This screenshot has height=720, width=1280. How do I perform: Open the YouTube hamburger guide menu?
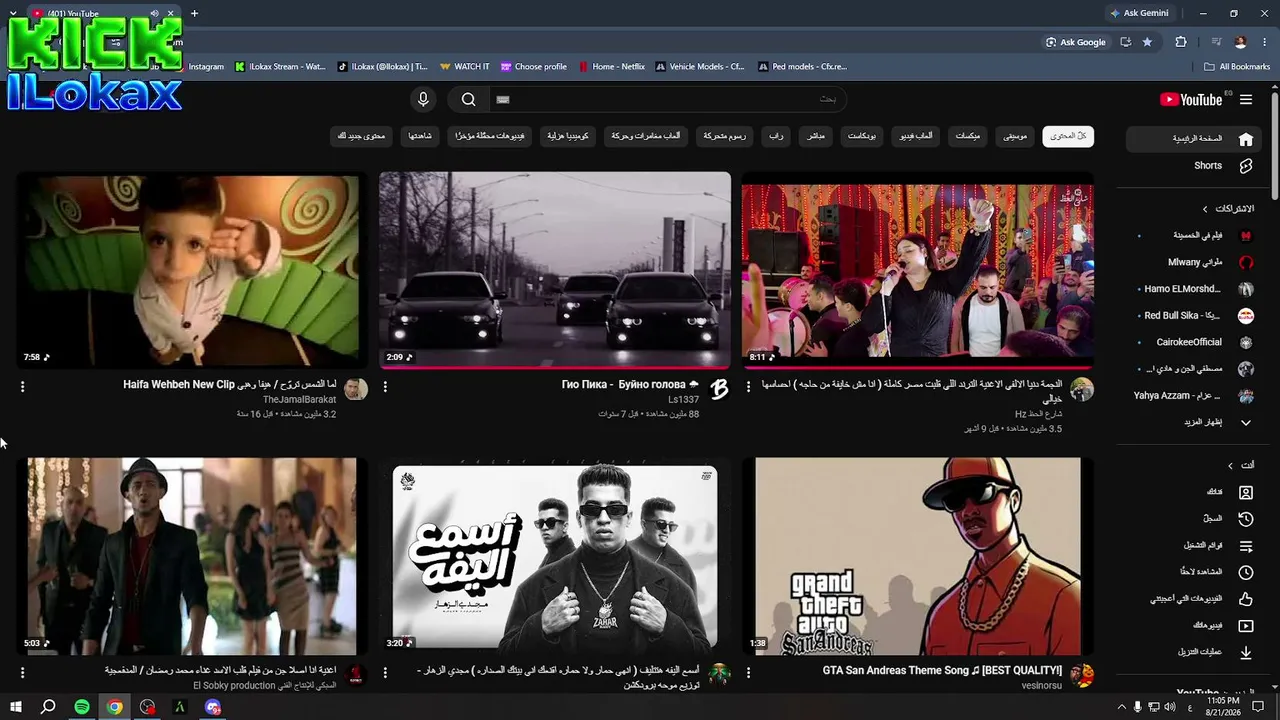(x=1246, y=99)
